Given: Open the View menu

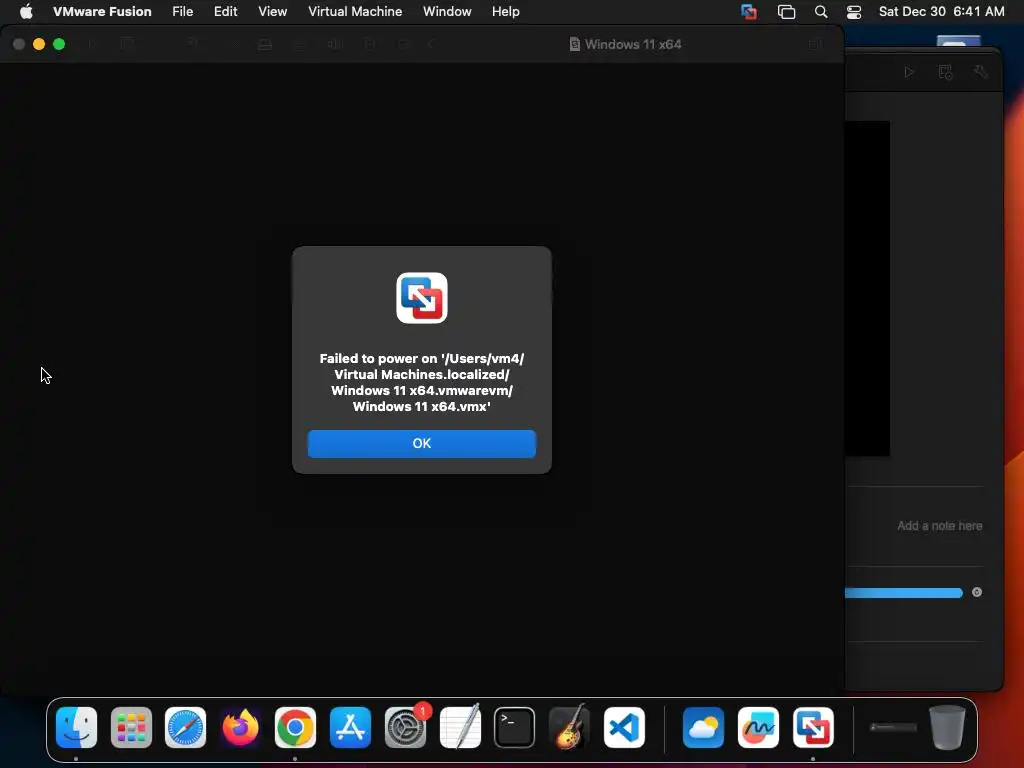Looking at the screenshot, I should [x=272, y=11].
